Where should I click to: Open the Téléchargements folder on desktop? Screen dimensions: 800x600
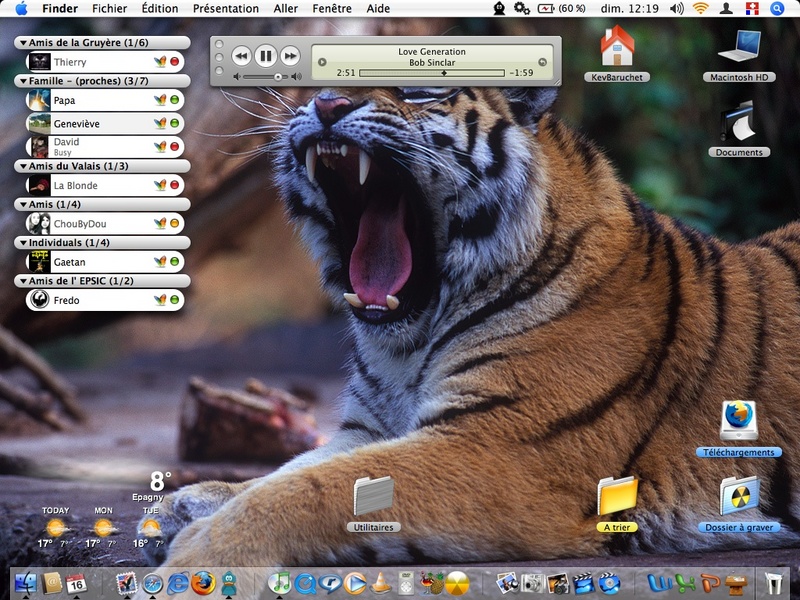point(739,422)
